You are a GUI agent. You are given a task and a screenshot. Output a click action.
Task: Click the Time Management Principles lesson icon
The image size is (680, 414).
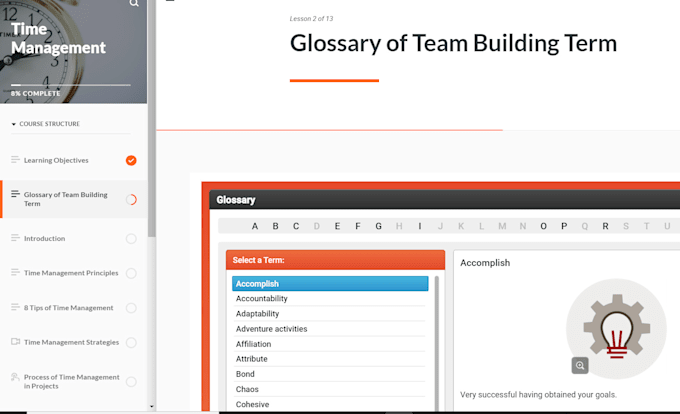tap(15, 272)
